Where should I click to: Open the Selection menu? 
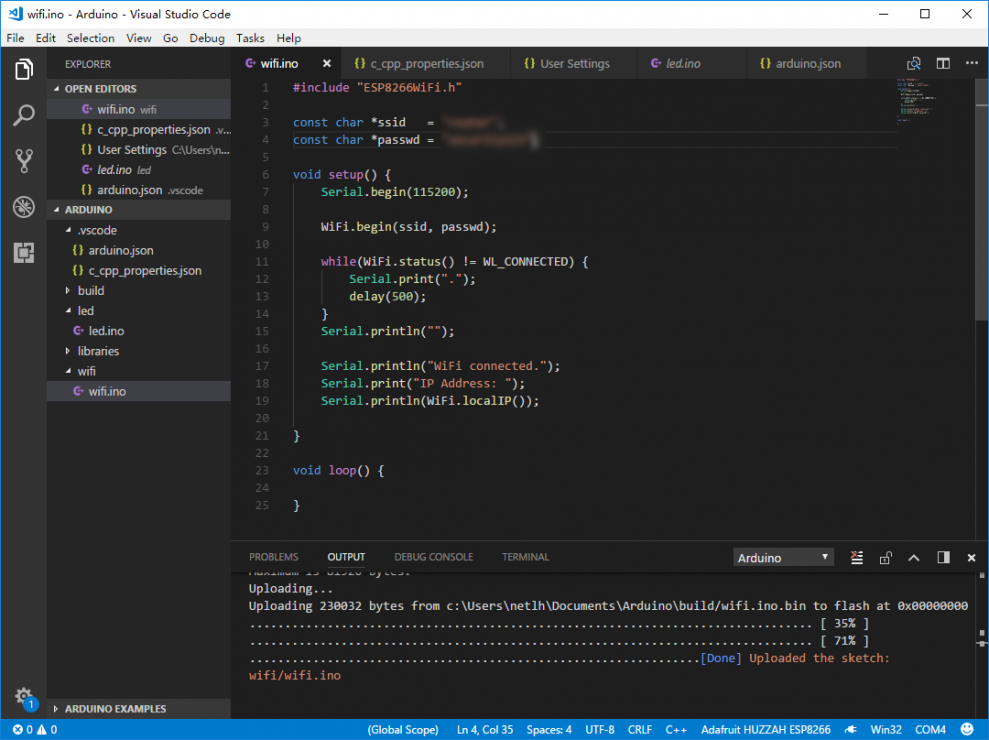coord(90,38)
